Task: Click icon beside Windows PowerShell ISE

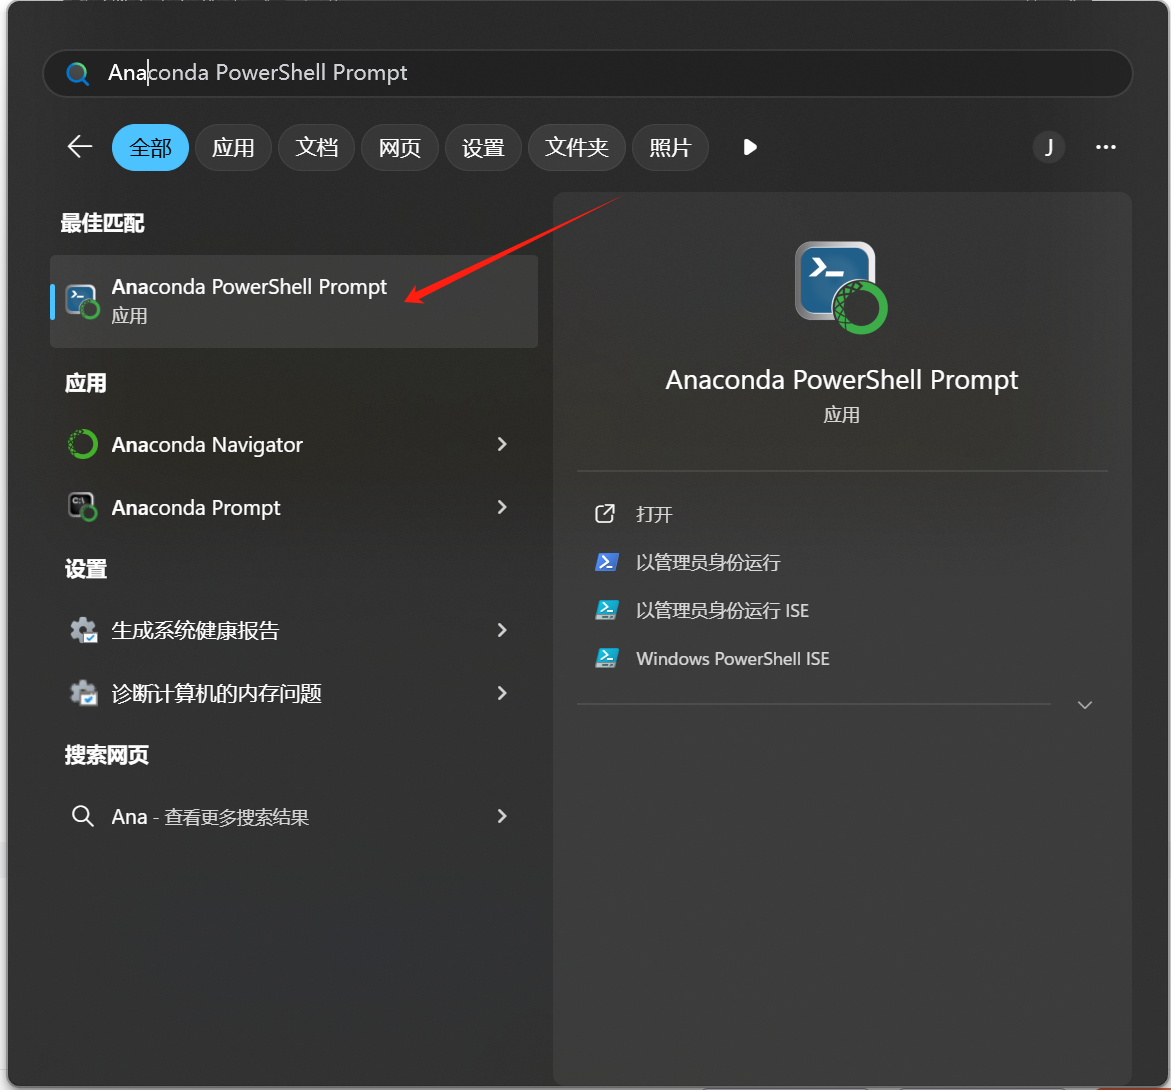Action: 606,658
